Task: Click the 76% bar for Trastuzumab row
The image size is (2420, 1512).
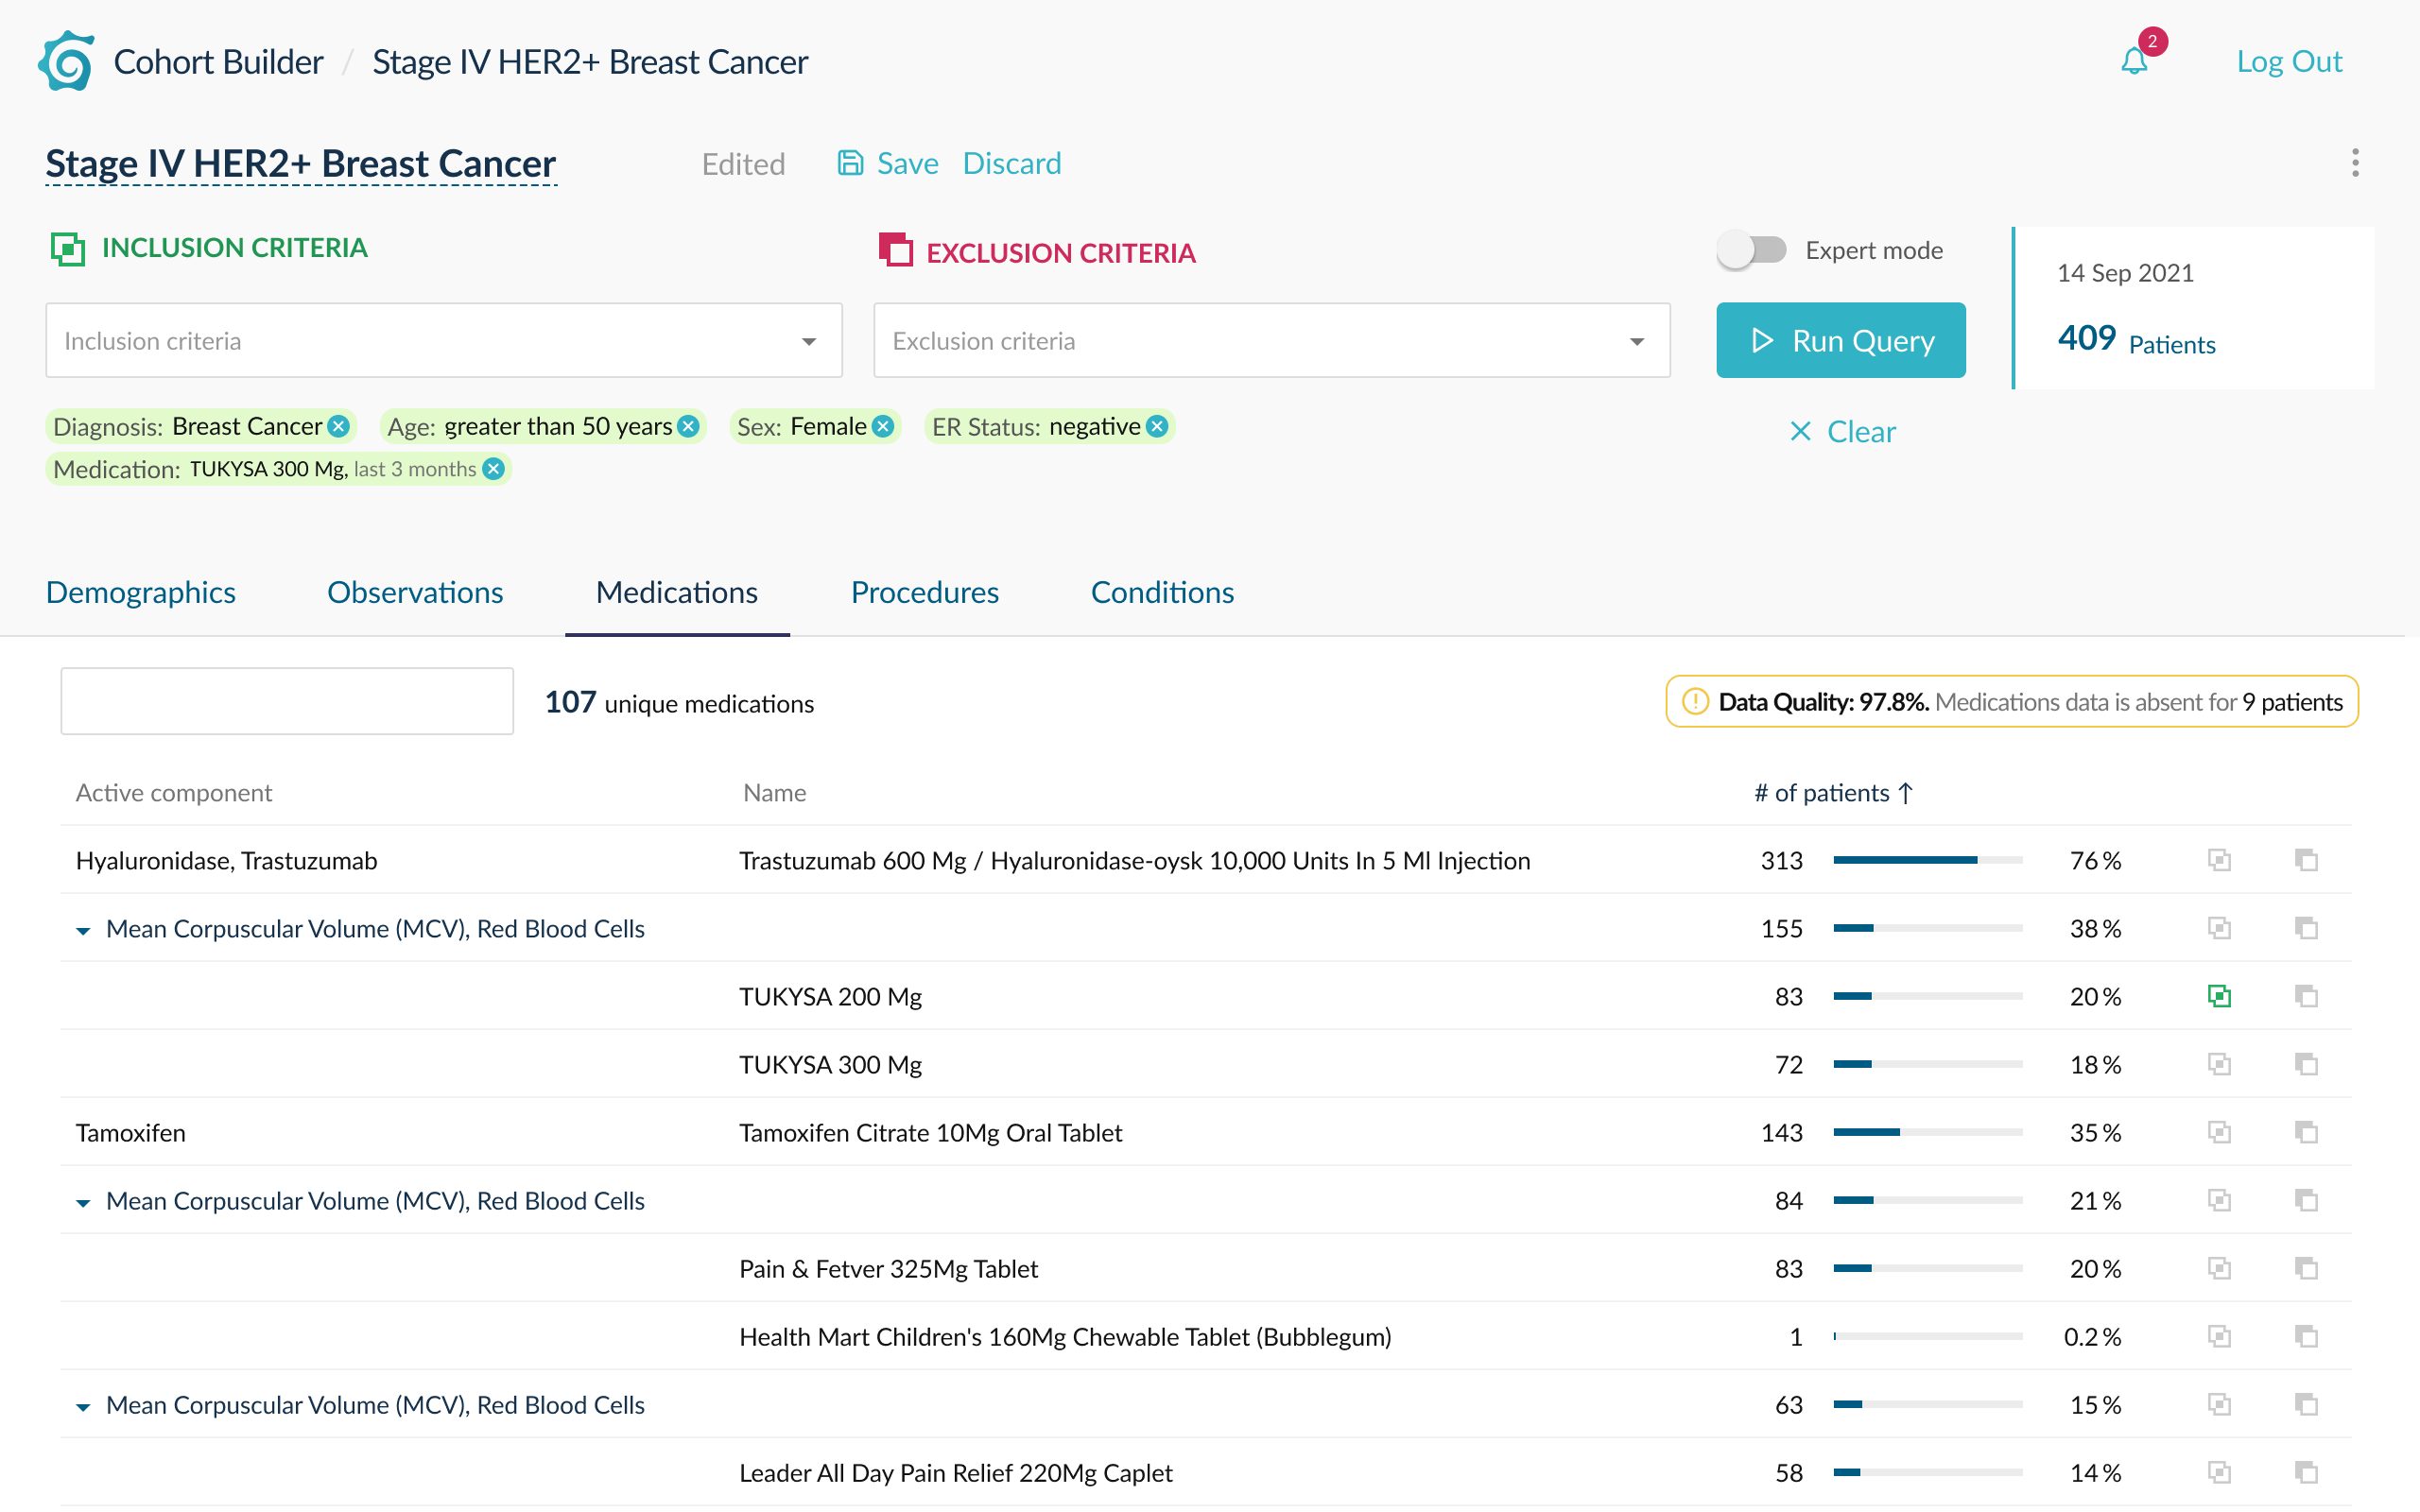Action: 1927,860
